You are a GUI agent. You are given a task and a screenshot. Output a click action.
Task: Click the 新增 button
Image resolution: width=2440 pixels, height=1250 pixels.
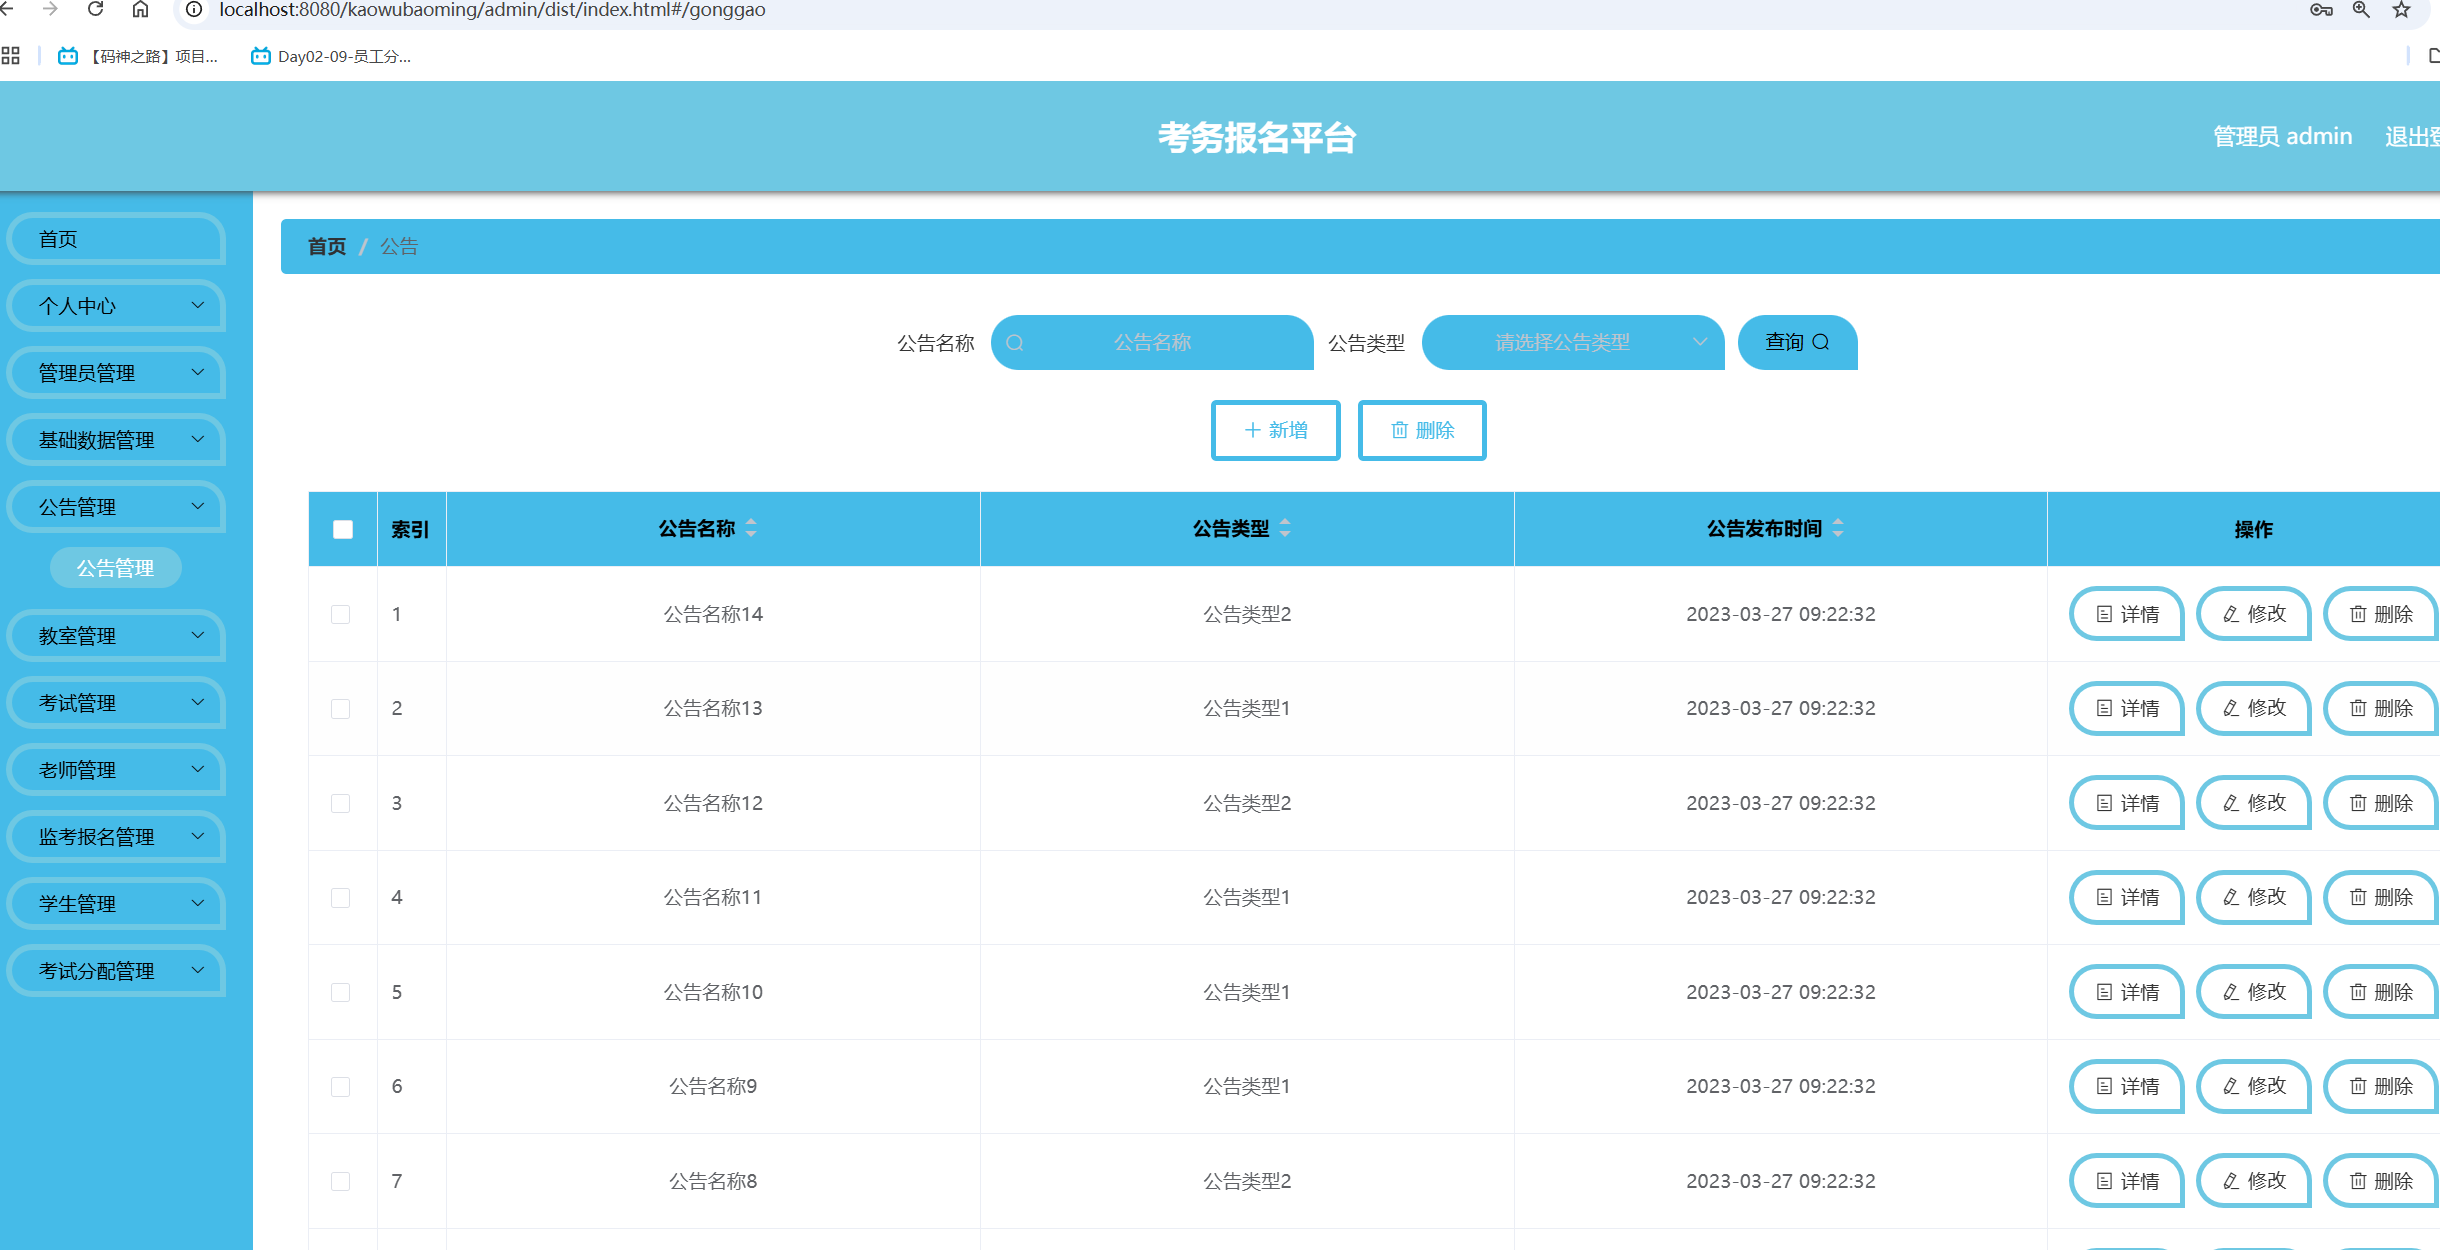click(1275, 430)
